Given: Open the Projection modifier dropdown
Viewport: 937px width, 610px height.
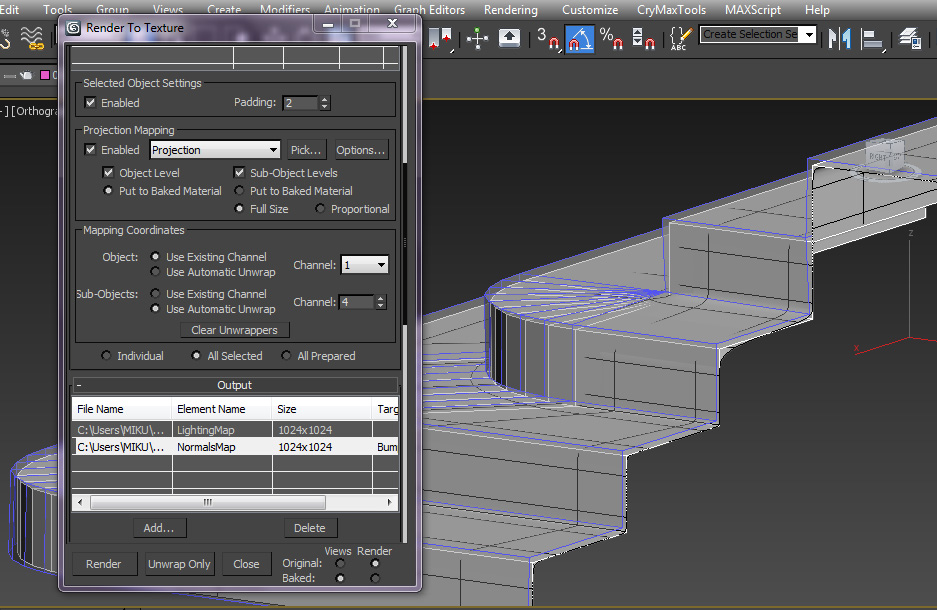Looking at the screenshot, I should click(x=215, y=149).
